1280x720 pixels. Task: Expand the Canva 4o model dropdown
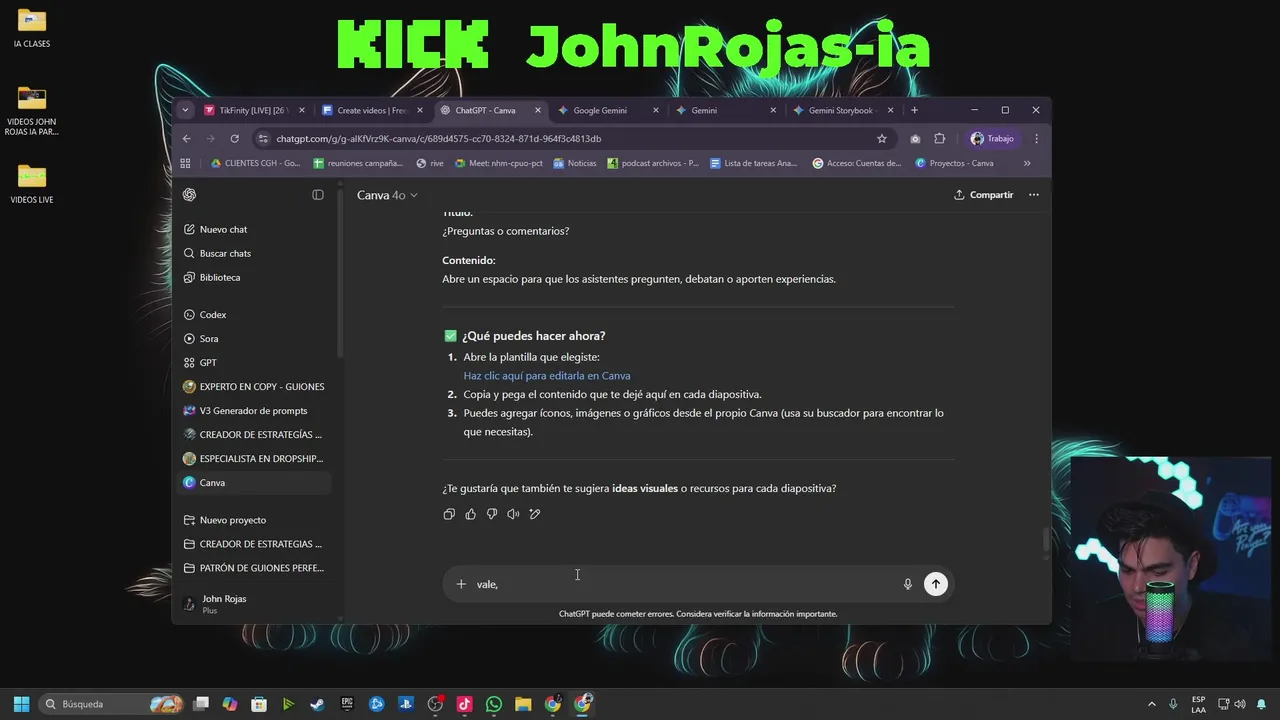click(387, 195)
